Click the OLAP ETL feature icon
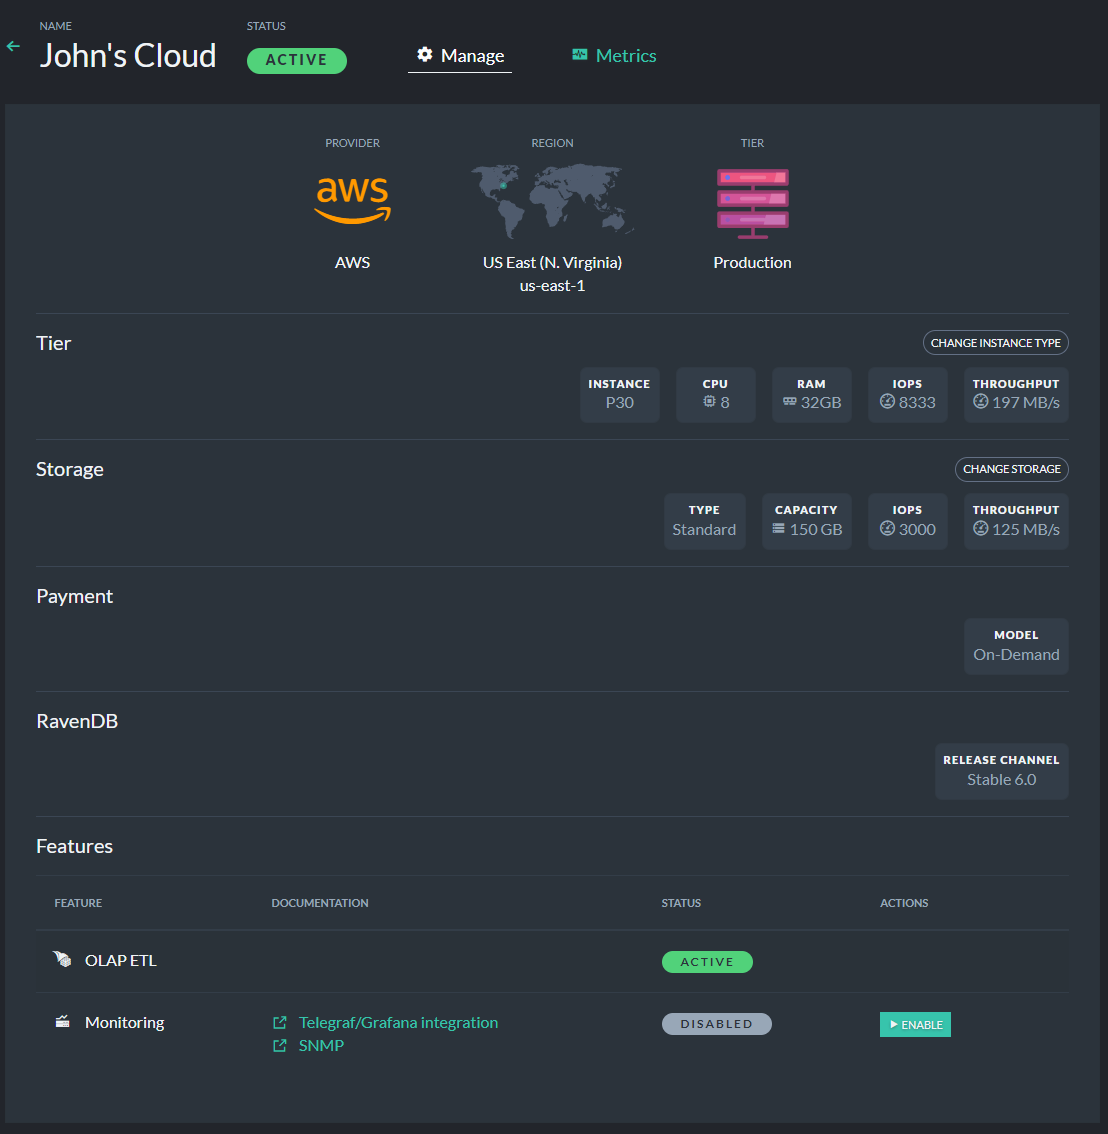Screen dimensions: 1108x1134 (x=62, y=959)
